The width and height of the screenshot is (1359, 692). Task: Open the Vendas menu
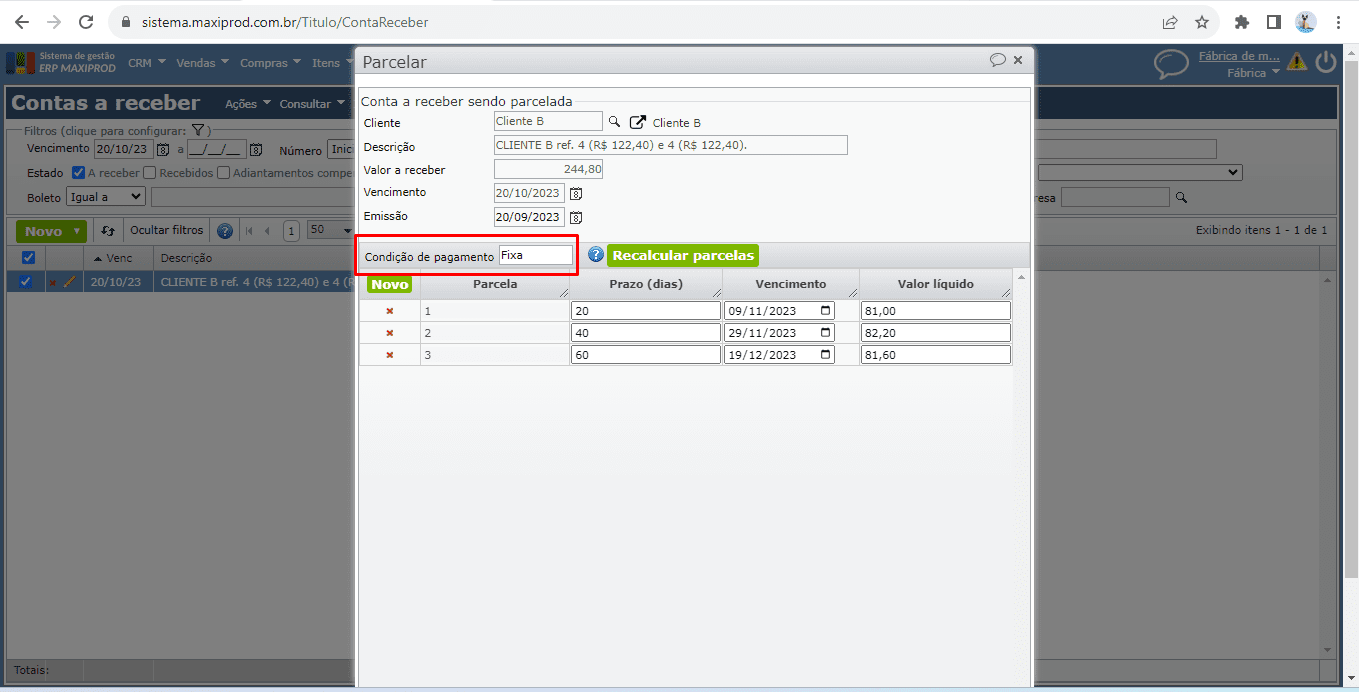[202, 63]
